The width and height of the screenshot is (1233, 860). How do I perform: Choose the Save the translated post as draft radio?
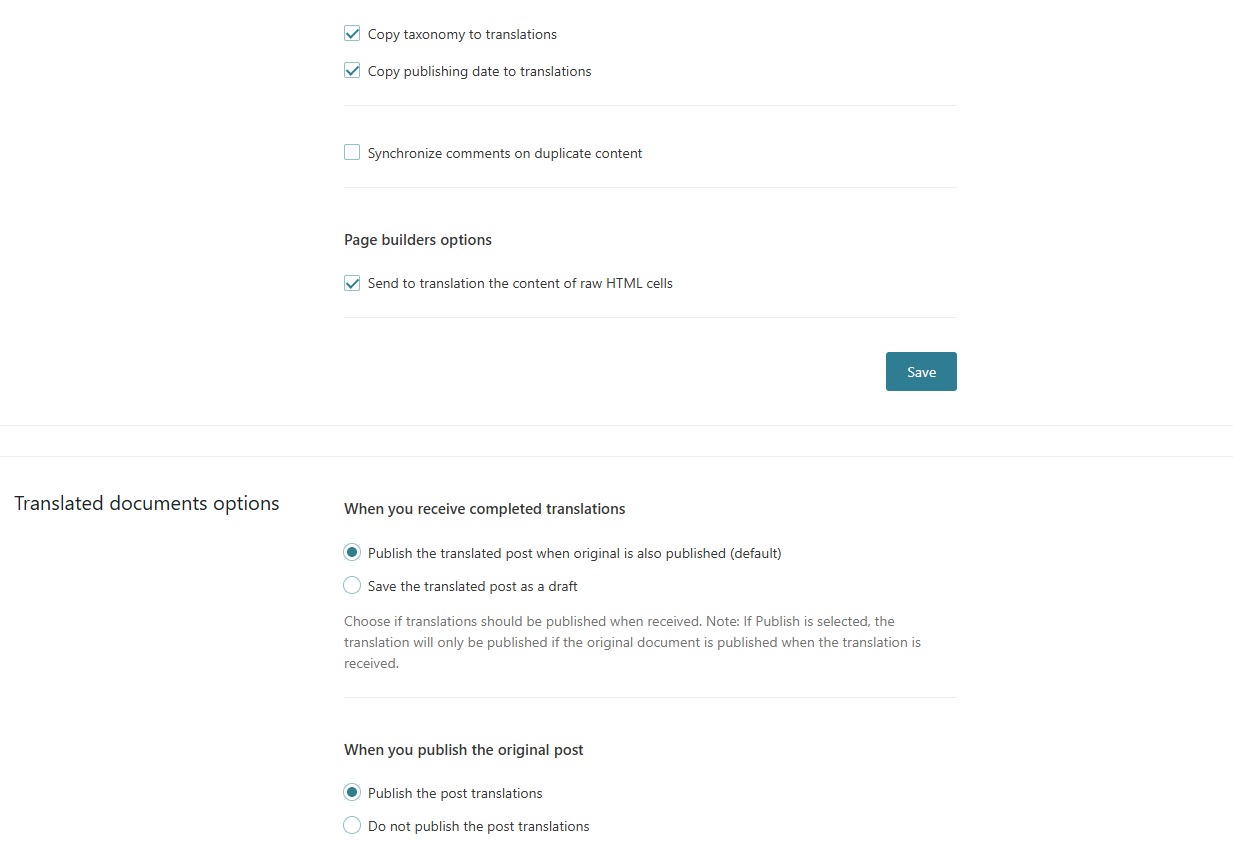coord(352,586)
